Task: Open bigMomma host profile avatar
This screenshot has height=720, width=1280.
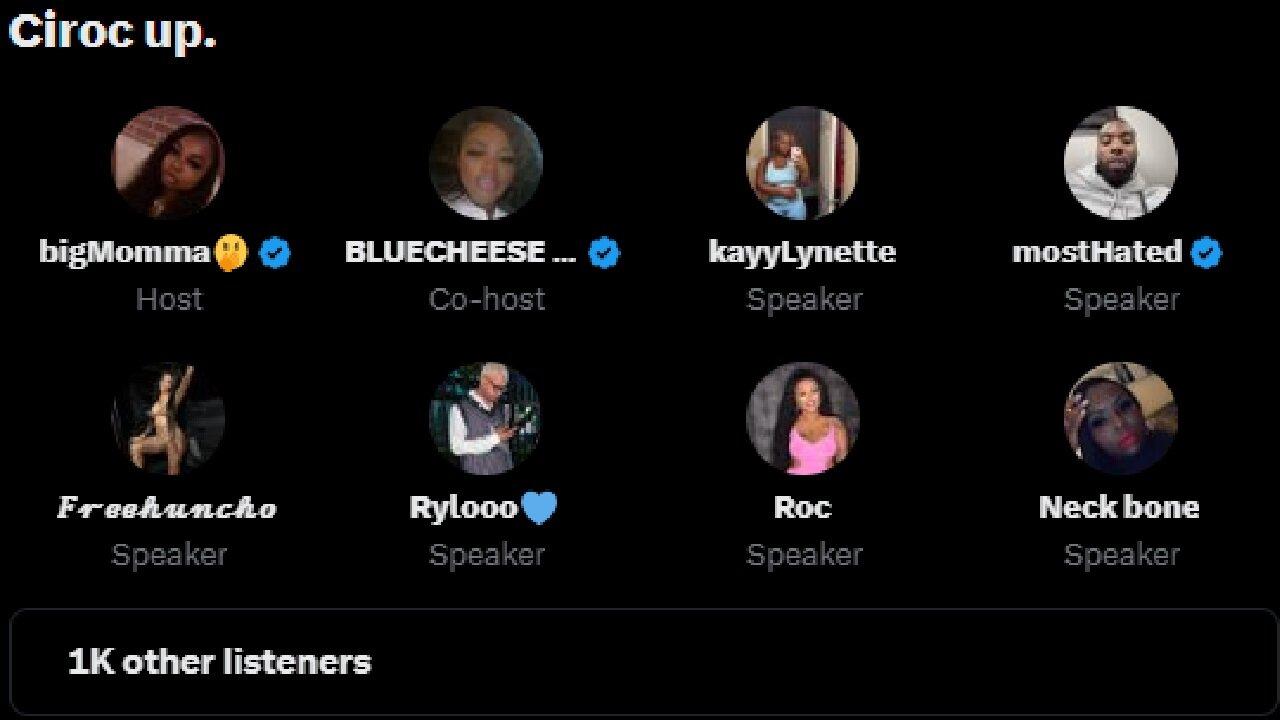Action: tap(168, 163)
